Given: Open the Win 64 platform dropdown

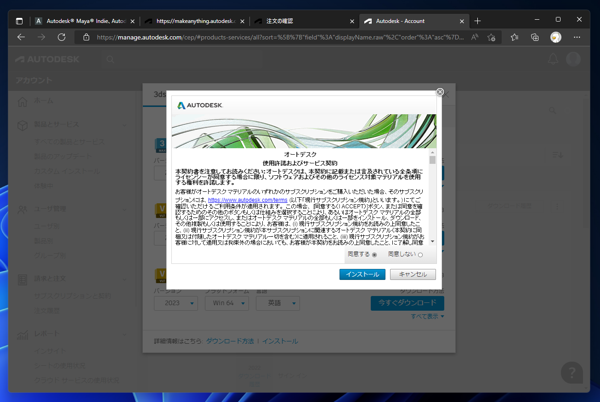Looking at the screenshot, I should coord(227,303).
